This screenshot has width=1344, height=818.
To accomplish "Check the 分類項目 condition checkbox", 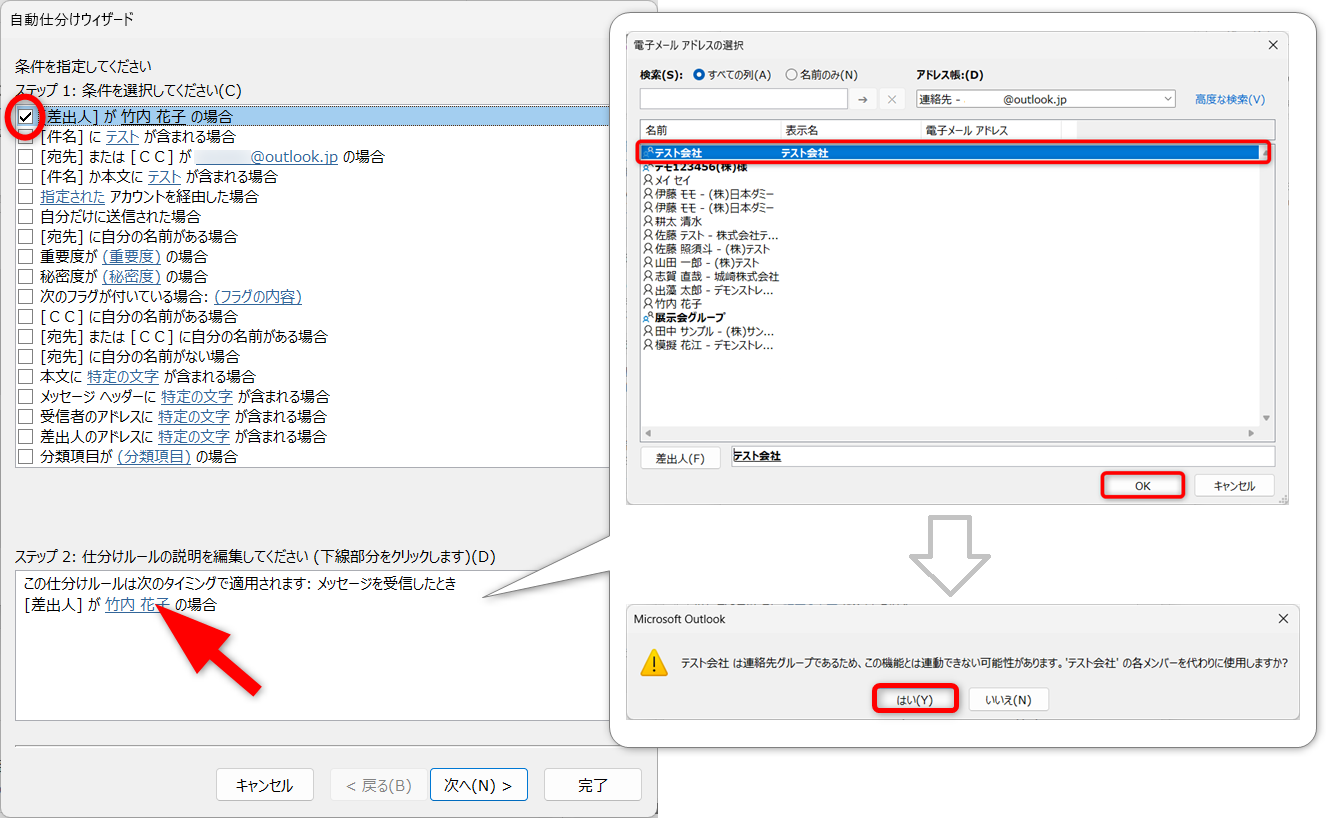I will 26,457.
